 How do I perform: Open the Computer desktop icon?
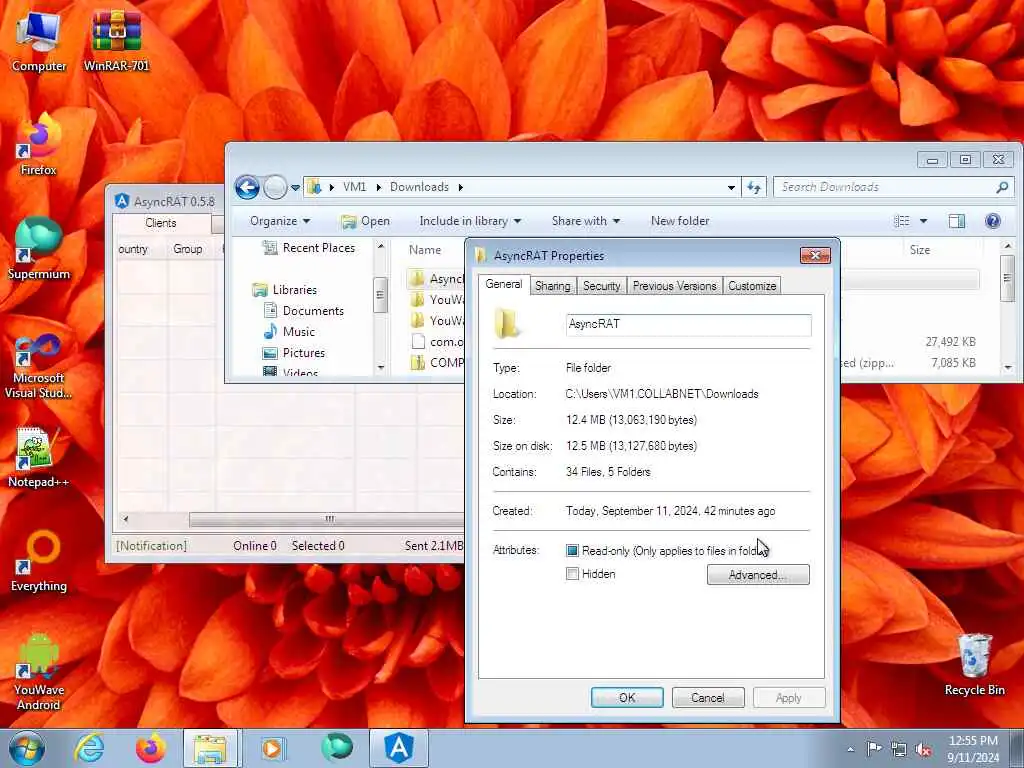point(39,40)
